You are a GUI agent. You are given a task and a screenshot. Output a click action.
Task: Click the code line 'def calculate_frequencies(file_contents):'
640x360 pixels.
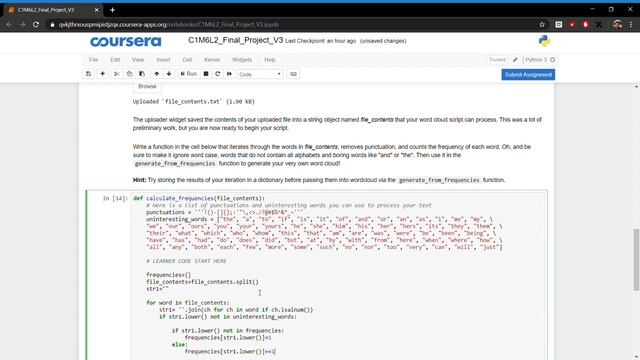[199, 198]
